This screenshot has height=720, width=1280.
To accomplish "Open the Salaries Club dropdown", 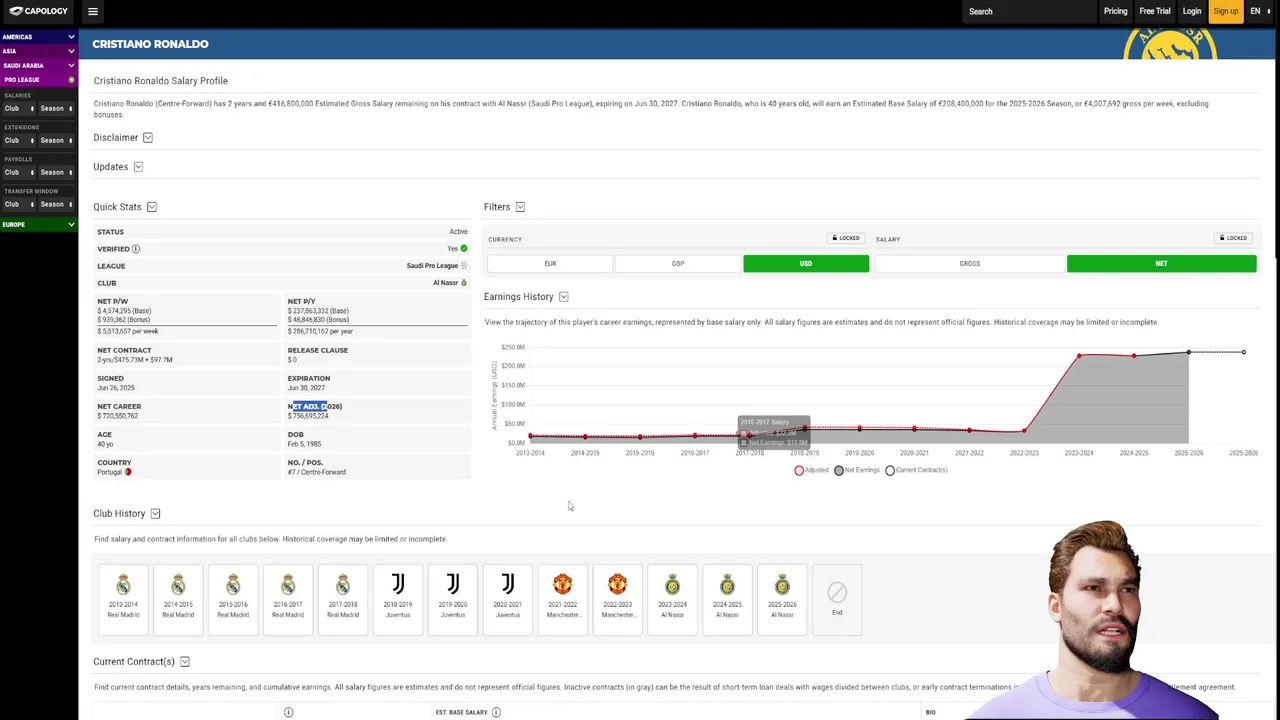I will (x=19, y=108).
